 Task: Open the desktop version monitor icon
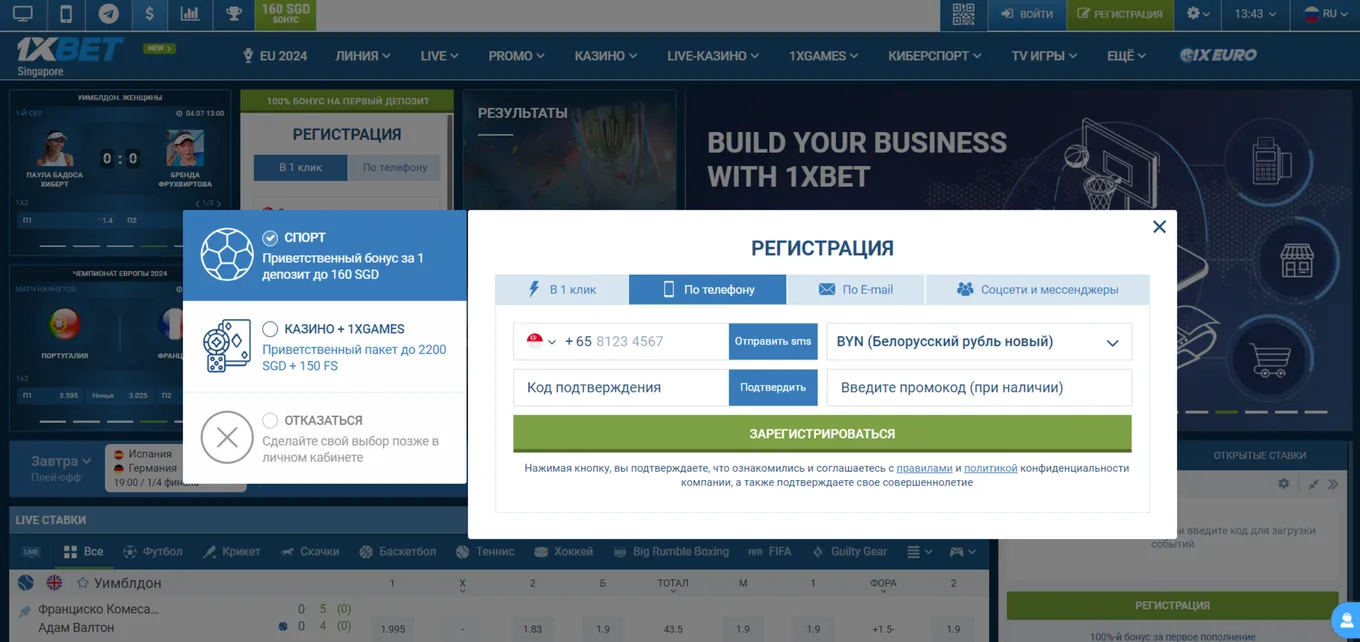(22, 14)
